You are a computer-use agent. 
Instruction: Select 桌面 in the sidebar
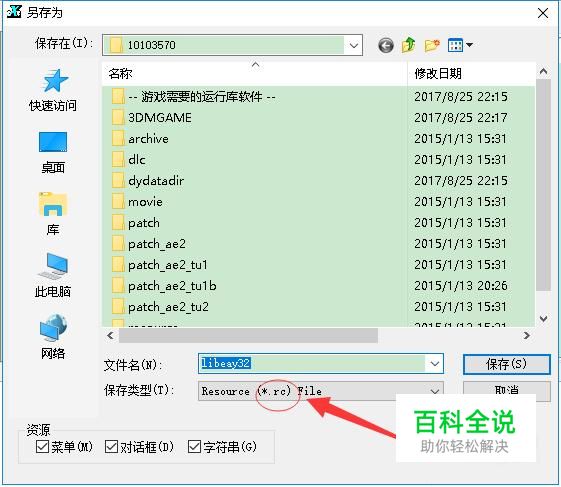53,152
